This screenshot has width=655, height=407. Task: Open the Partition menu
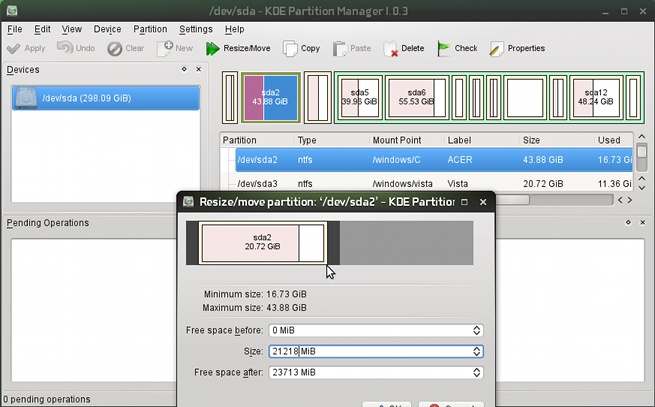150,29
